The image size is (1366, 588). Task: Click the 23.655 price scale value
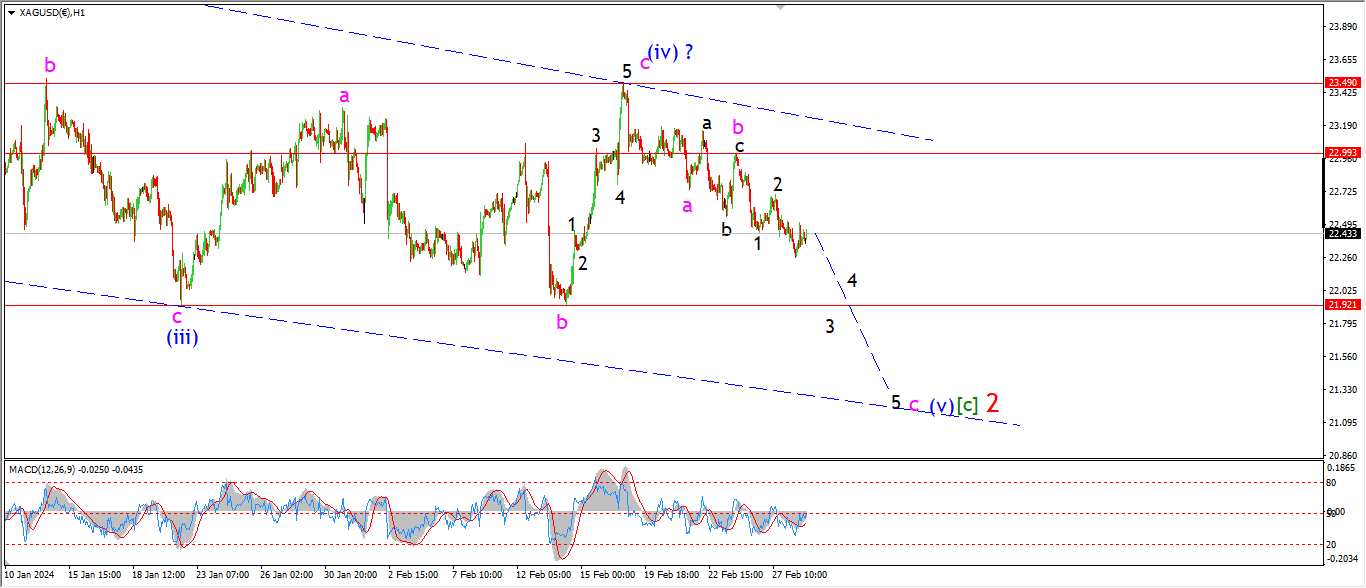pos(1341,60)
